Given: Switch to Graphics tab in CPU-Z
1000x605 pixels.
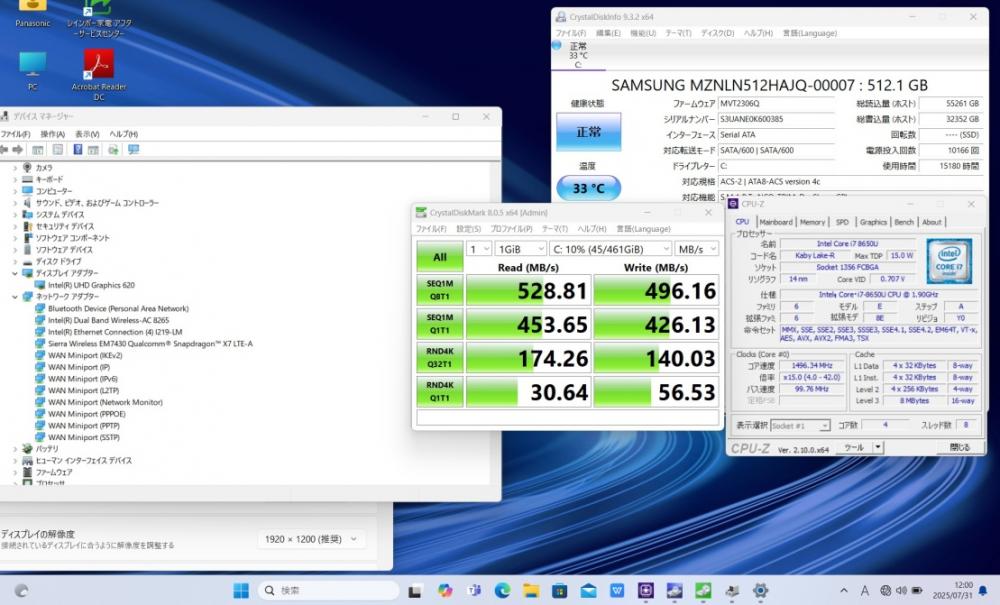Looking at the screenshot, I should point(873,222).
